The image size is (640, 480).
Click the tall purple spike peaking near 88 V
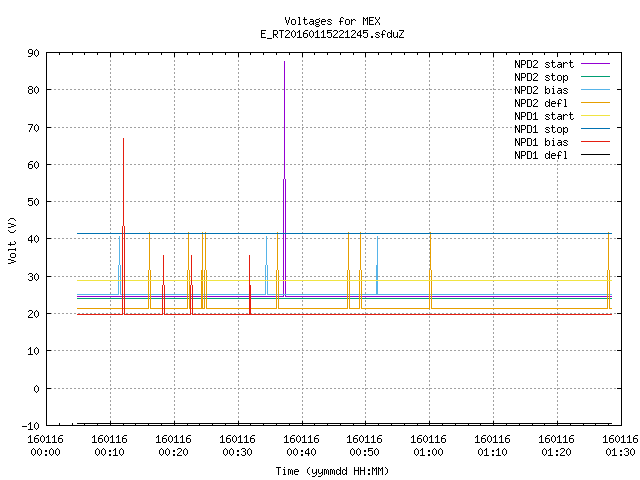(x=284, y=179)
